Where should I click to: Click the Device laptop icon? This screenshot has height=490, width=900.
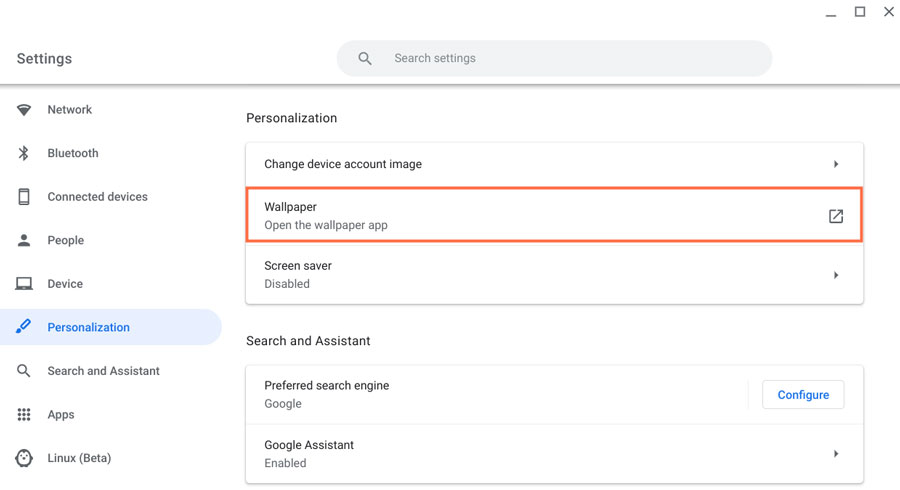(x=24, y=284)
